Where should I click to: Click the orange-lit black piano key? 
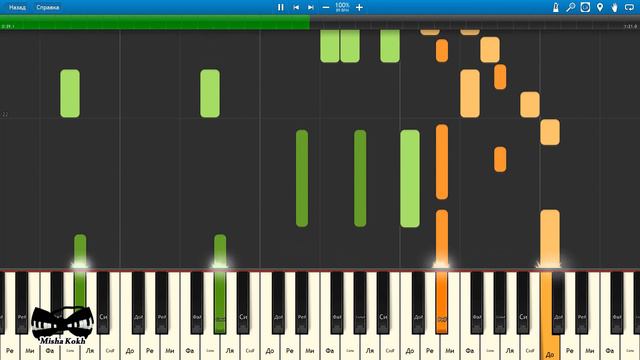coord(442,302)
